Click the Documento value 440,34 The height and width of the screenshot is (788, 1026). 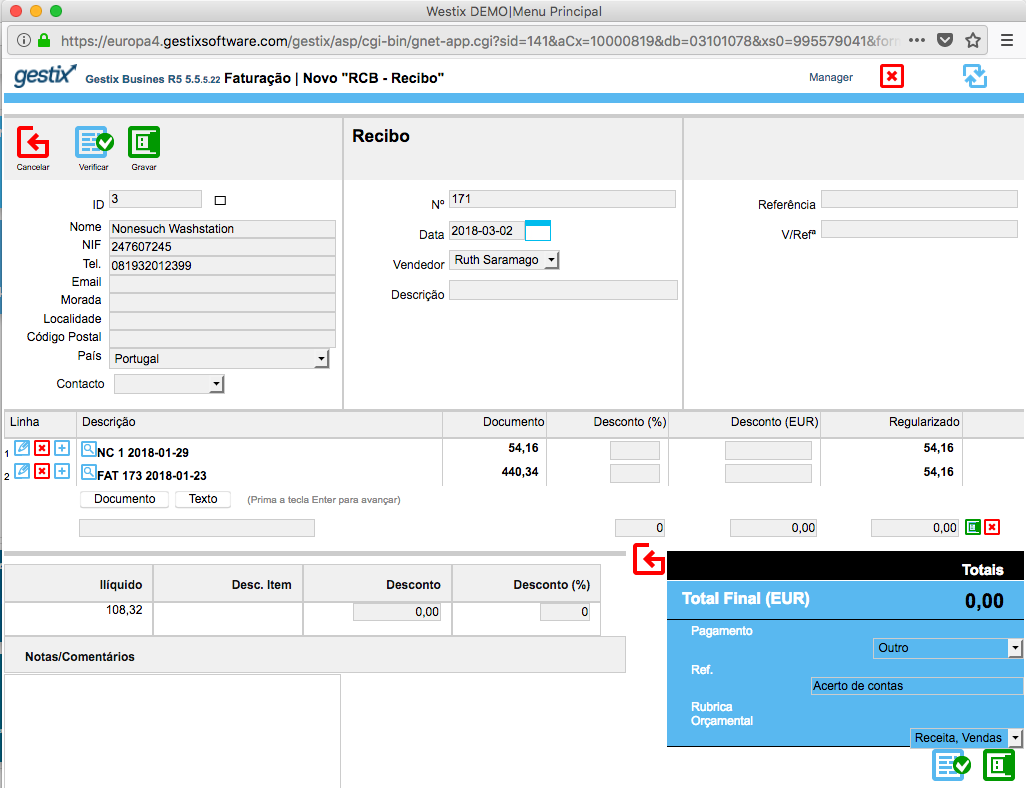(x=520, y=472)
